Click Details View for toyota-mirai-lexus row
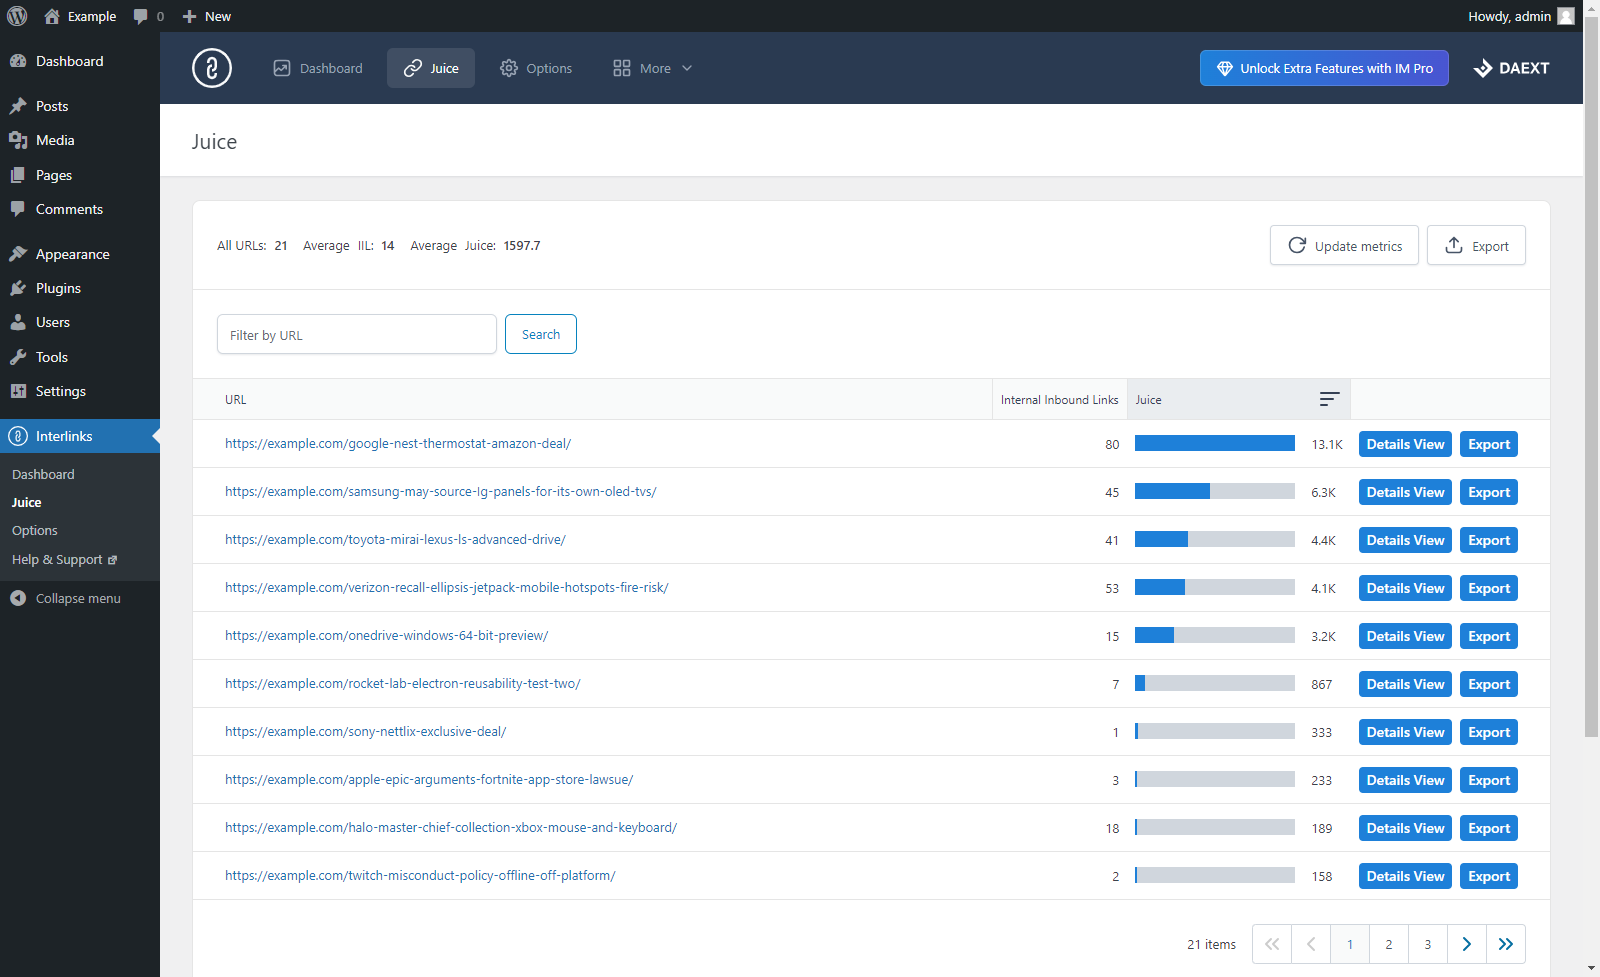The height and width of the screenshot is (977, 1600). (1405, 540)
